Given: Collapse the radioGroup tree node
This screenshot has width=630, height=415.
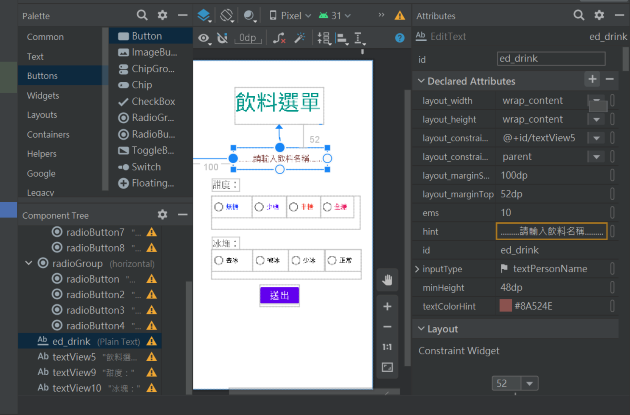Looking at the screenshot, I should coord(29,264).
